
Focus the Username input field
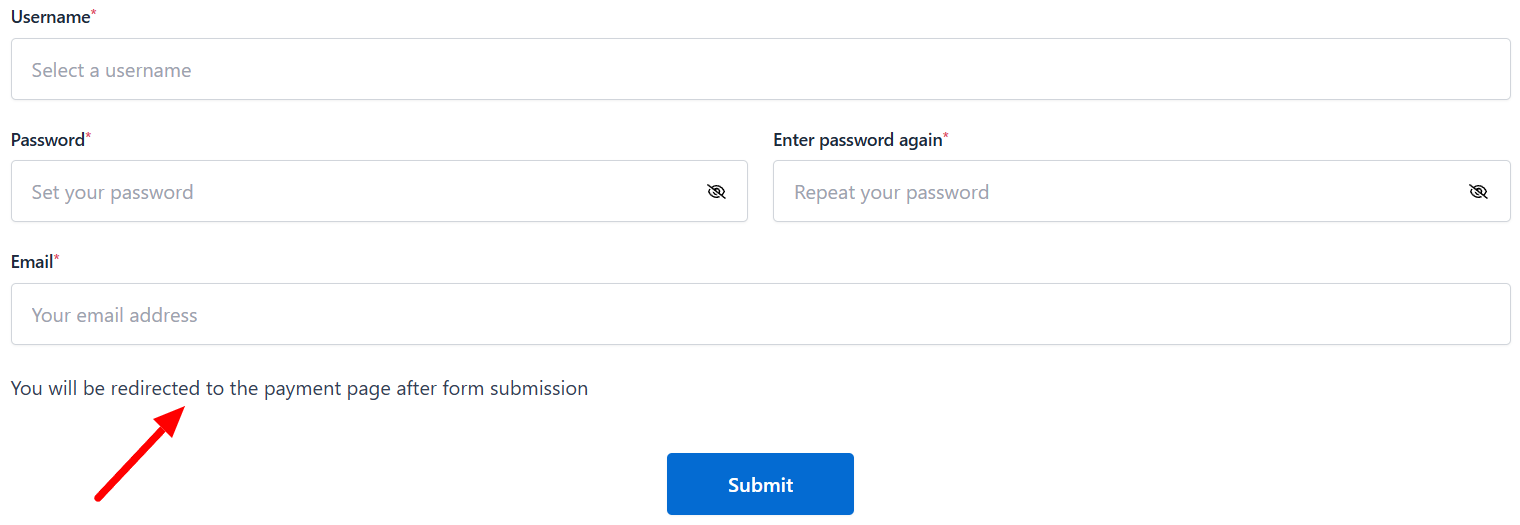pos(760,70)
